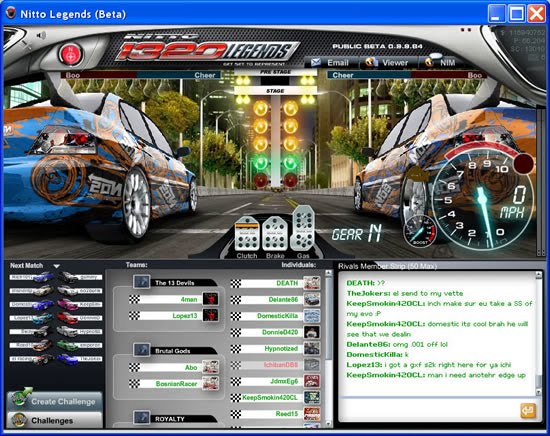The image size is (550, 436).
Task: Click Lopez13's avatar thumbnail
Action: pyautogui.click(x=210, y=315)
